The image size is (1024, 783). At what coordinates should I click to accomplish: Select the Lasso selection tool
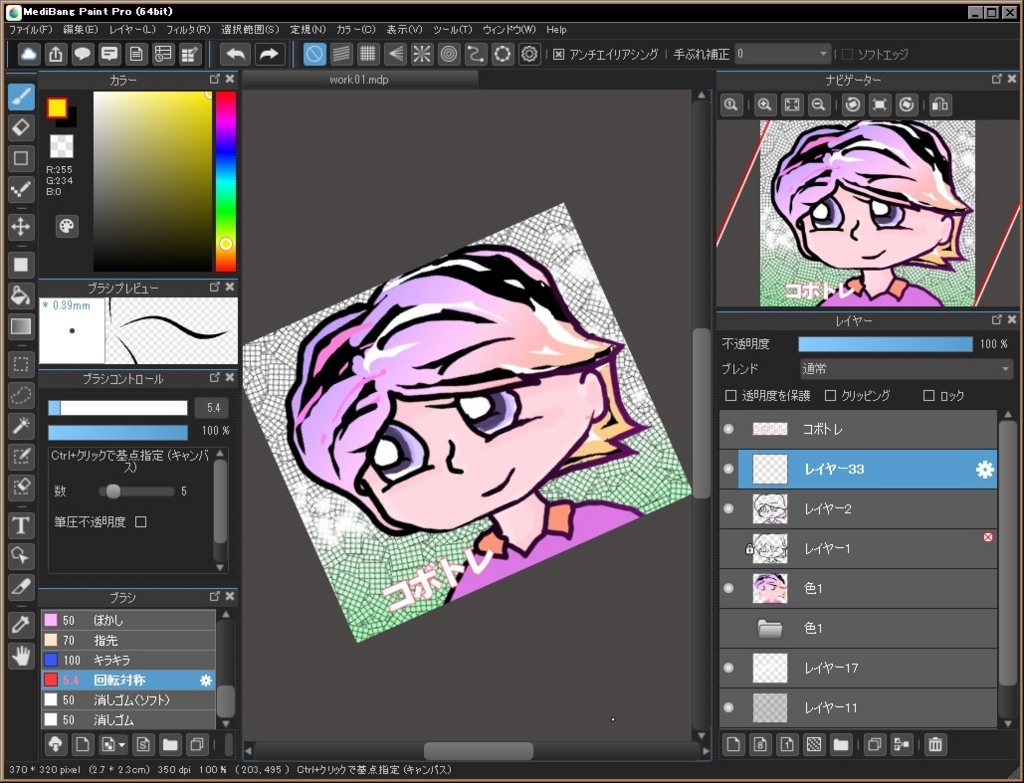click(21, 395)
